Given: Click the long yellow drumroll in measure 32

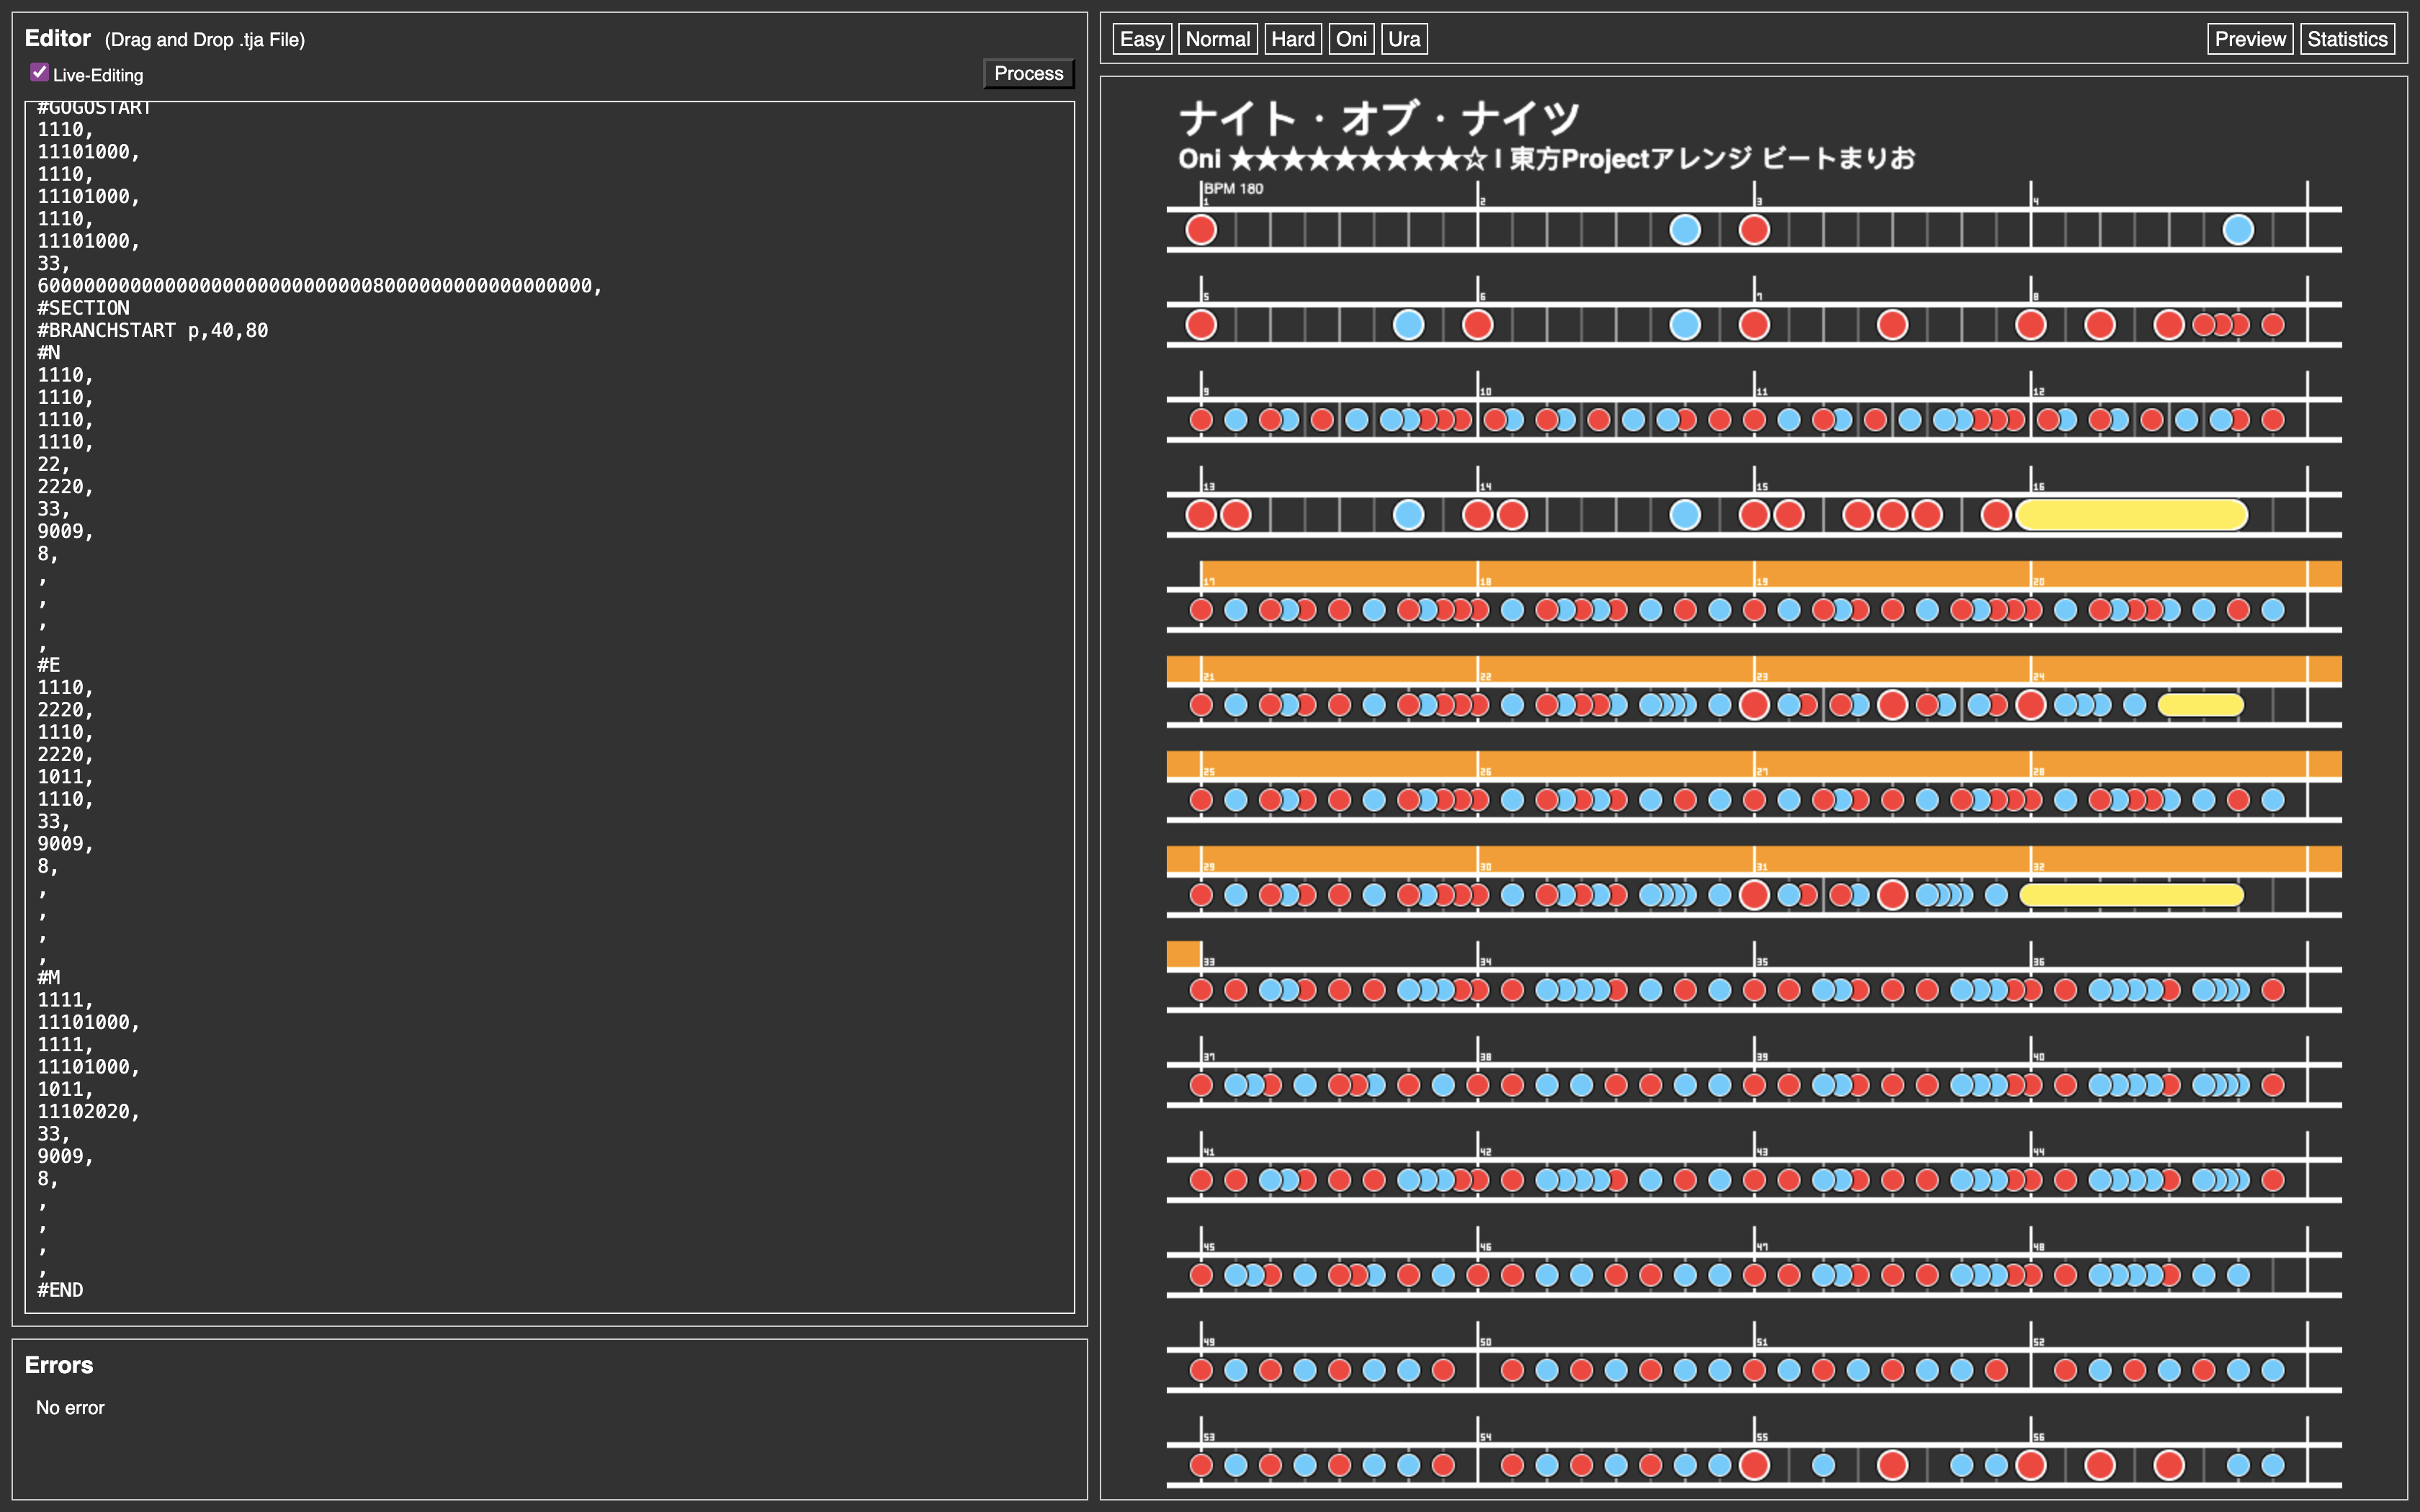Looking at the screenshot, I should point(2131,895).
